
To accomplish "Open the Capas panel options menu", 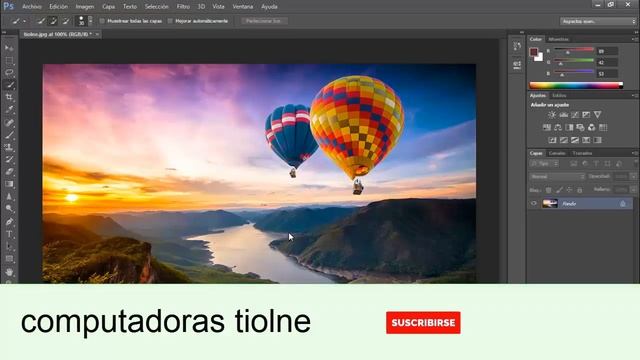I will point(634,153).
